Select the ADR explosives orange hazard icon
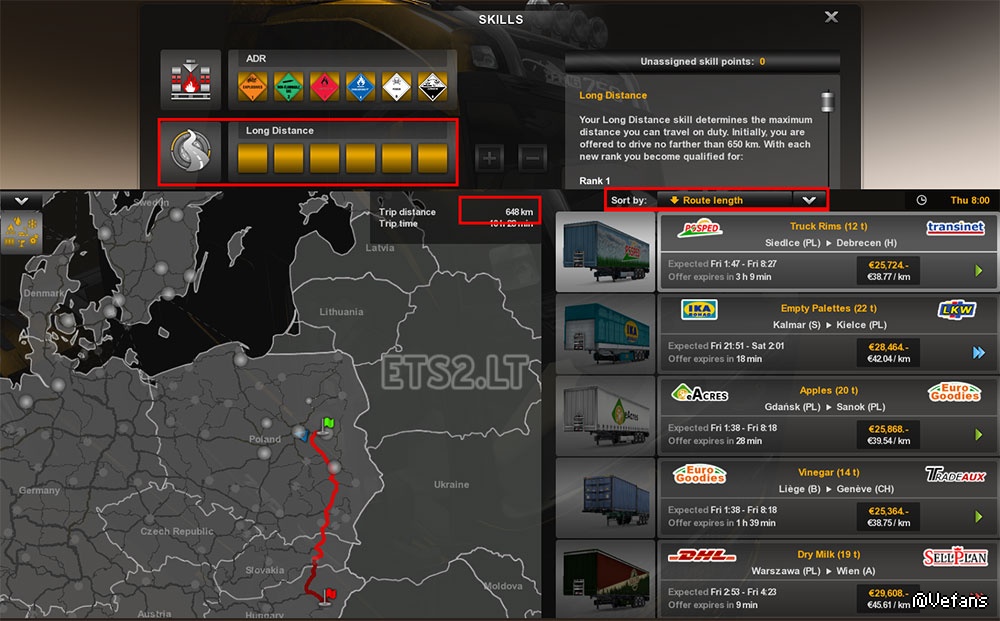1000x621 pixels. tap(253, 86)
